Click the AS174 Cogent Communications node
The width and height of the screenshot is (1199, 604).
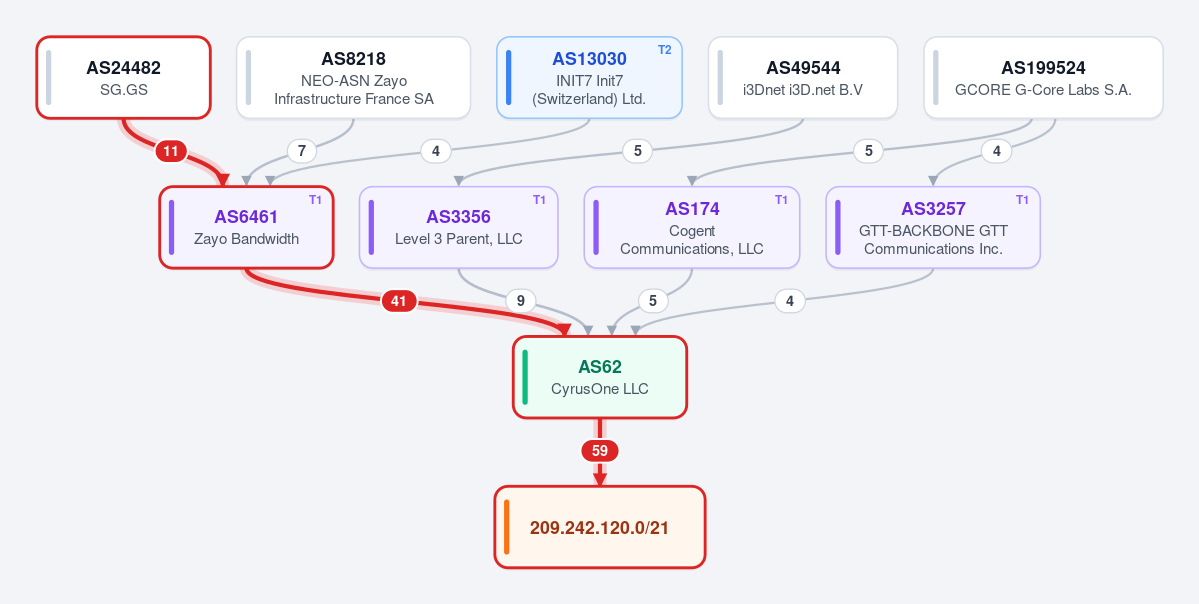click(x=692, y=227)
